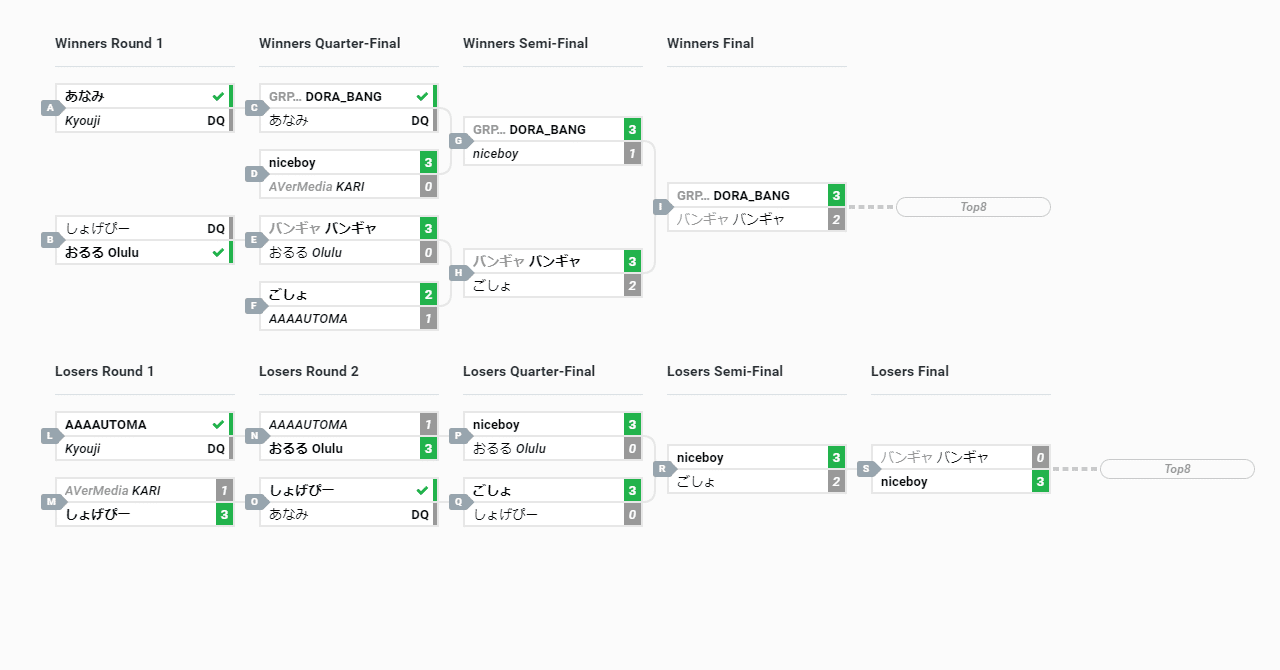1280x670 pixels.
Task: Click the Losers Round 2 section header
Action: point(306,371)
